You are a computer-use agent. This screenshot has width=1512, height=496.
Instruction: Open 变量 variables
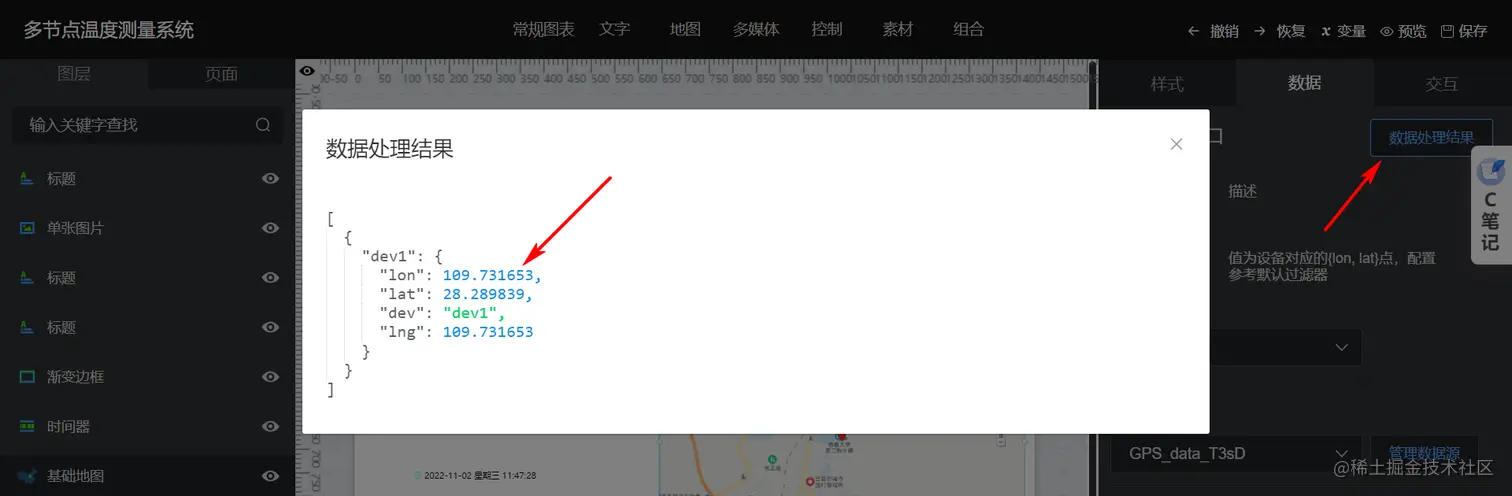1343,31
